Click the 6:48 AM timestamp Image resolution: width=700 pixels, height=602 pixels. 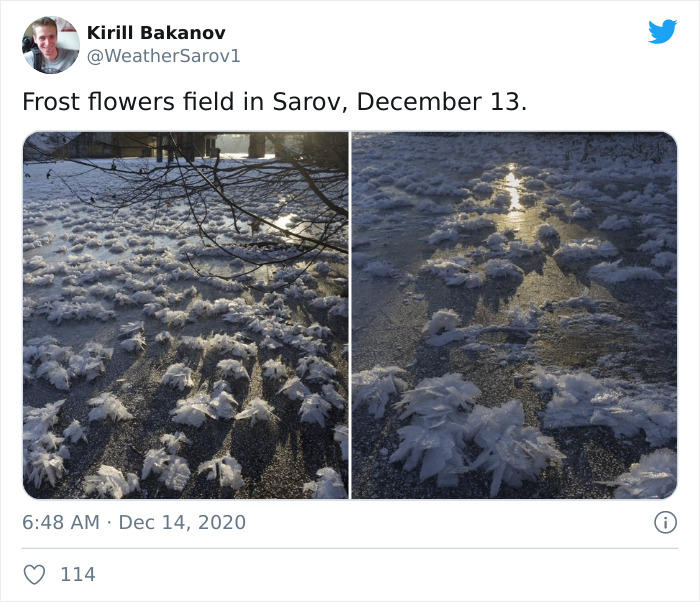click(58, 522)
